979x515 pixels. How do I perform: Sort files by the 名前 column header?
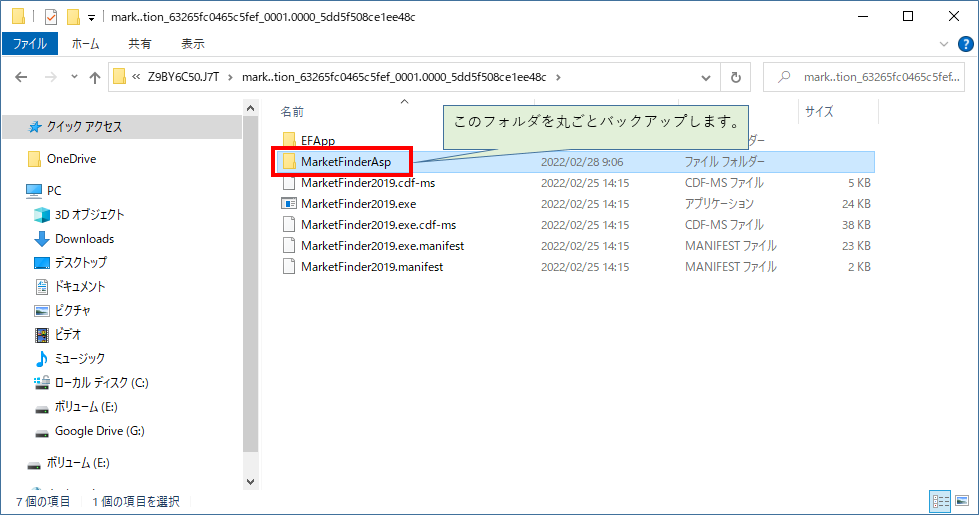click(x=292, y=112)
